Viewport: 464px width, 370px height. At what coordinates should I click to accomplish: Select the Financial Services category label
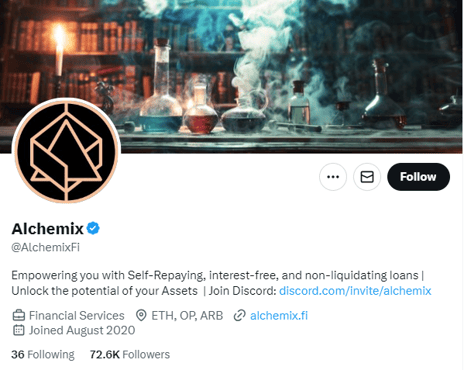pos(77,315)
